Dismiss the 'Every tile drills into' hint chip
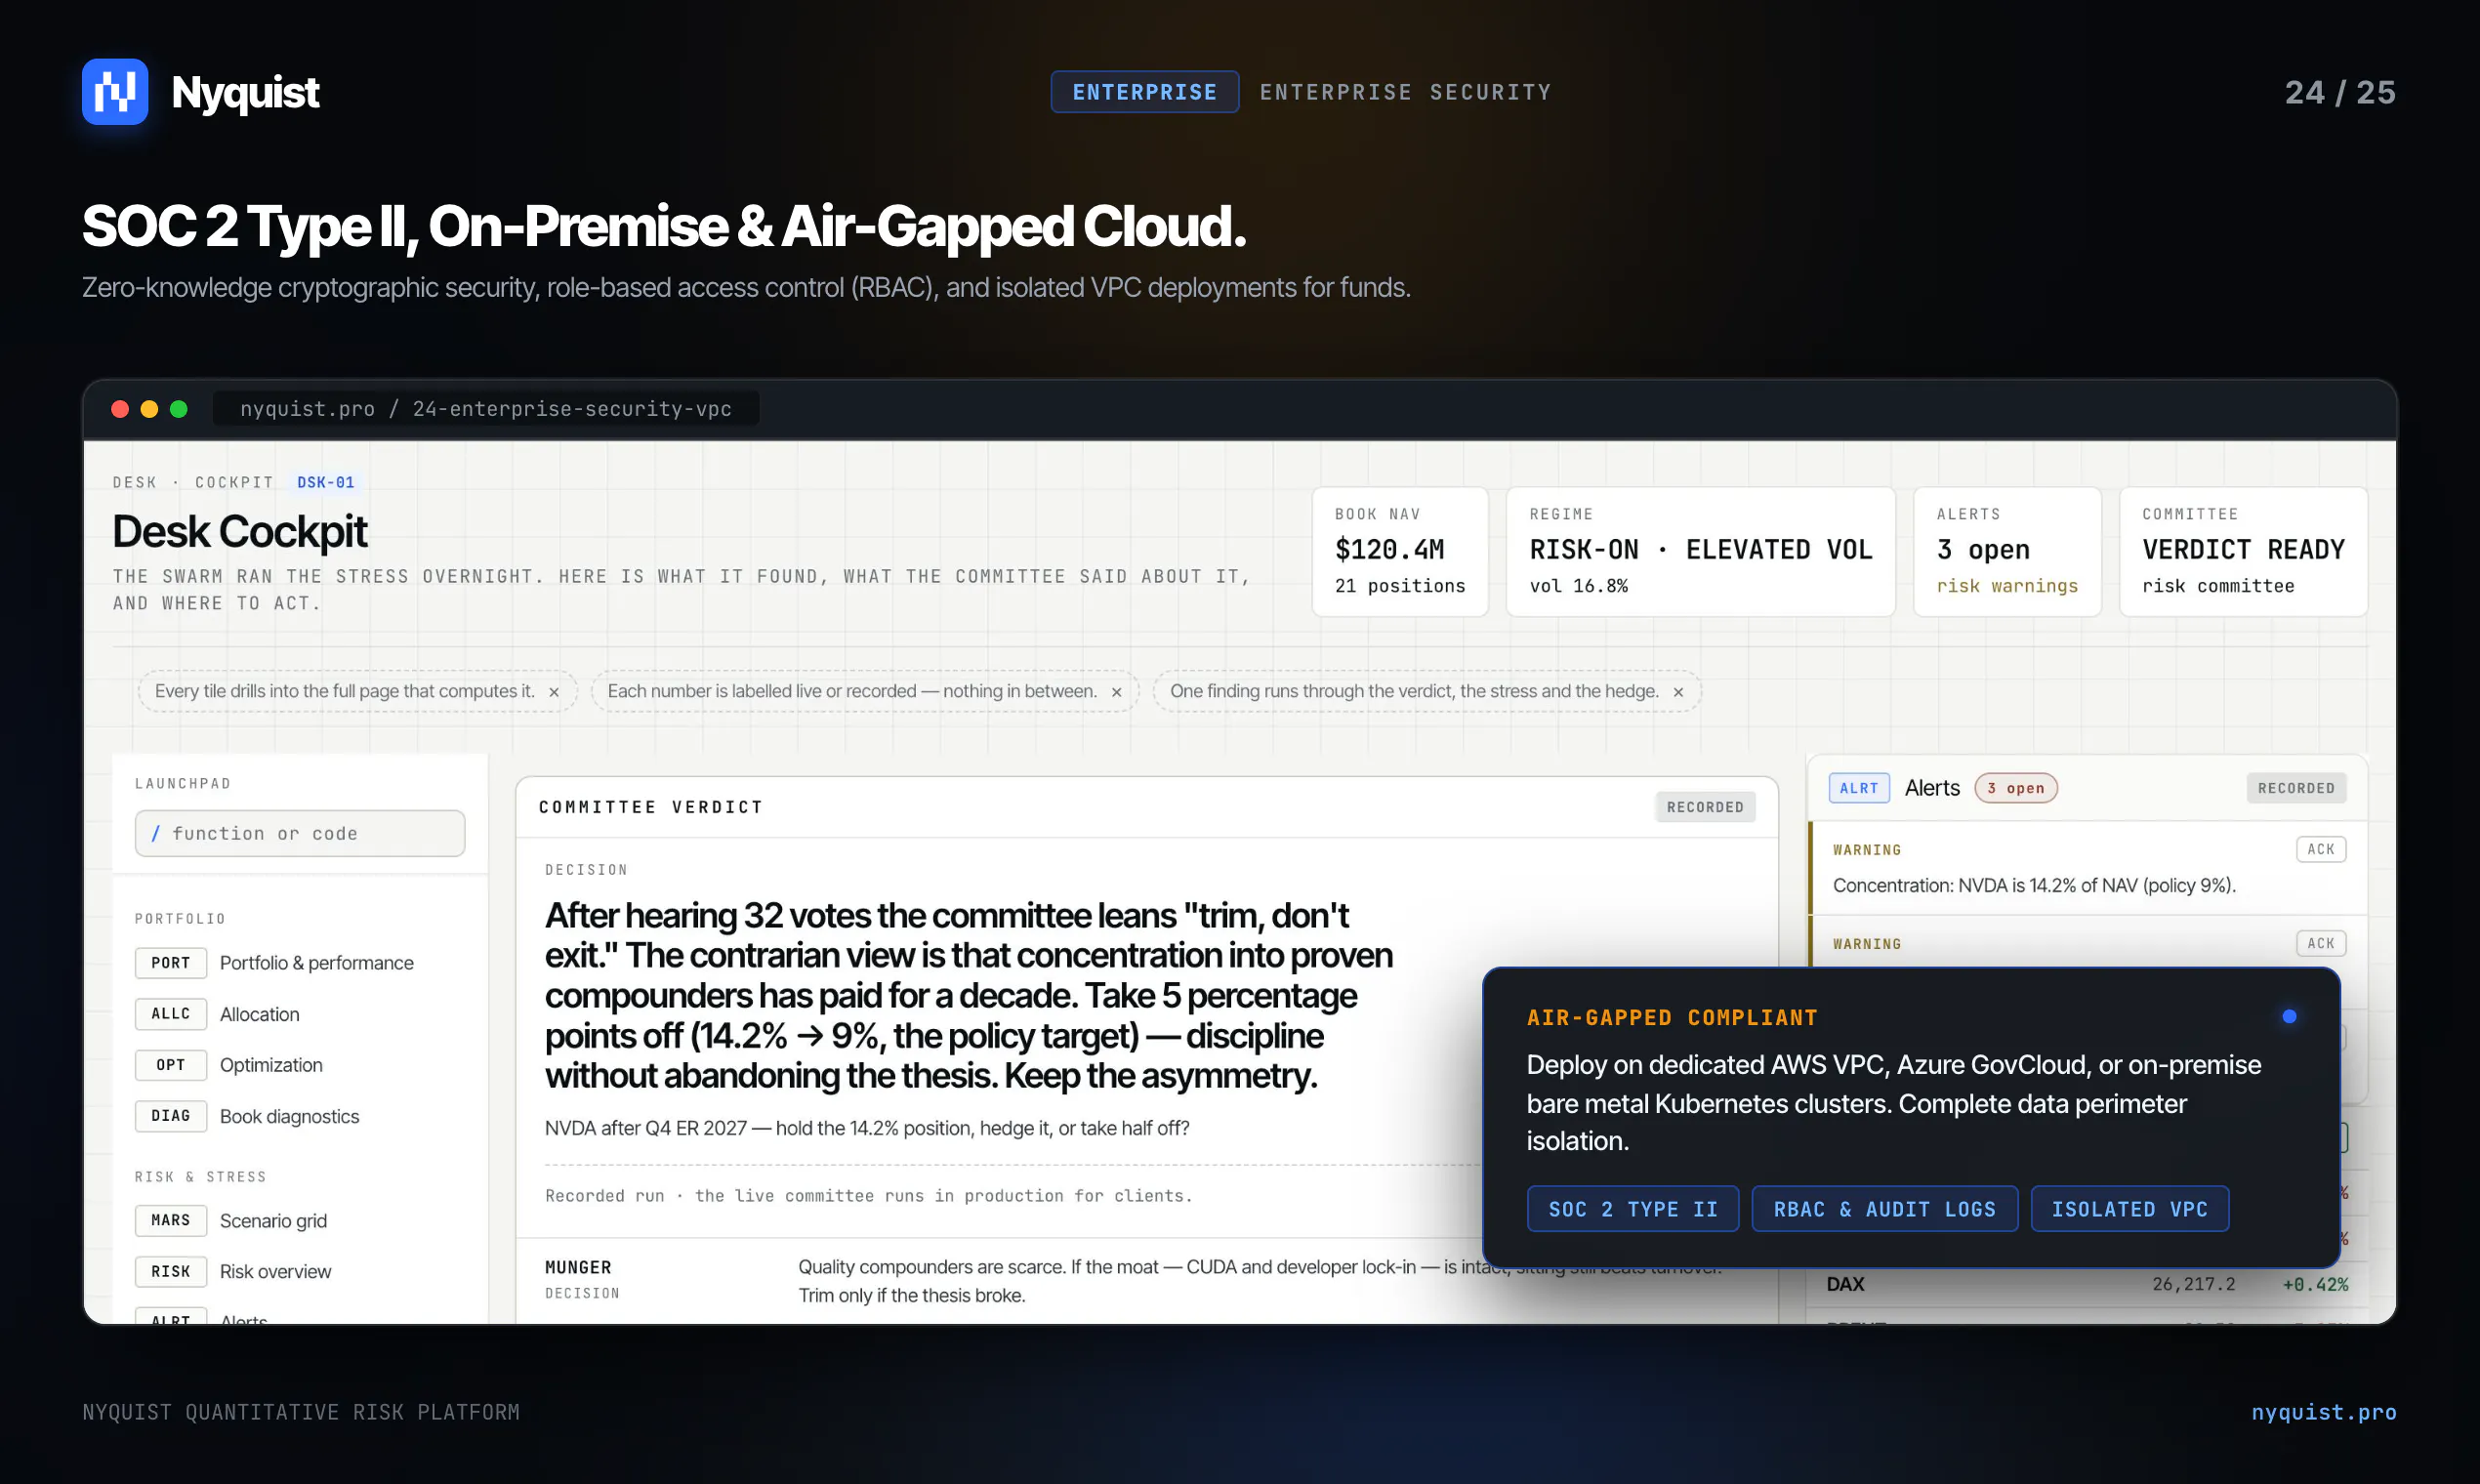The height and width of the screenshot is (1484, 2480). (x=554, y=692)
